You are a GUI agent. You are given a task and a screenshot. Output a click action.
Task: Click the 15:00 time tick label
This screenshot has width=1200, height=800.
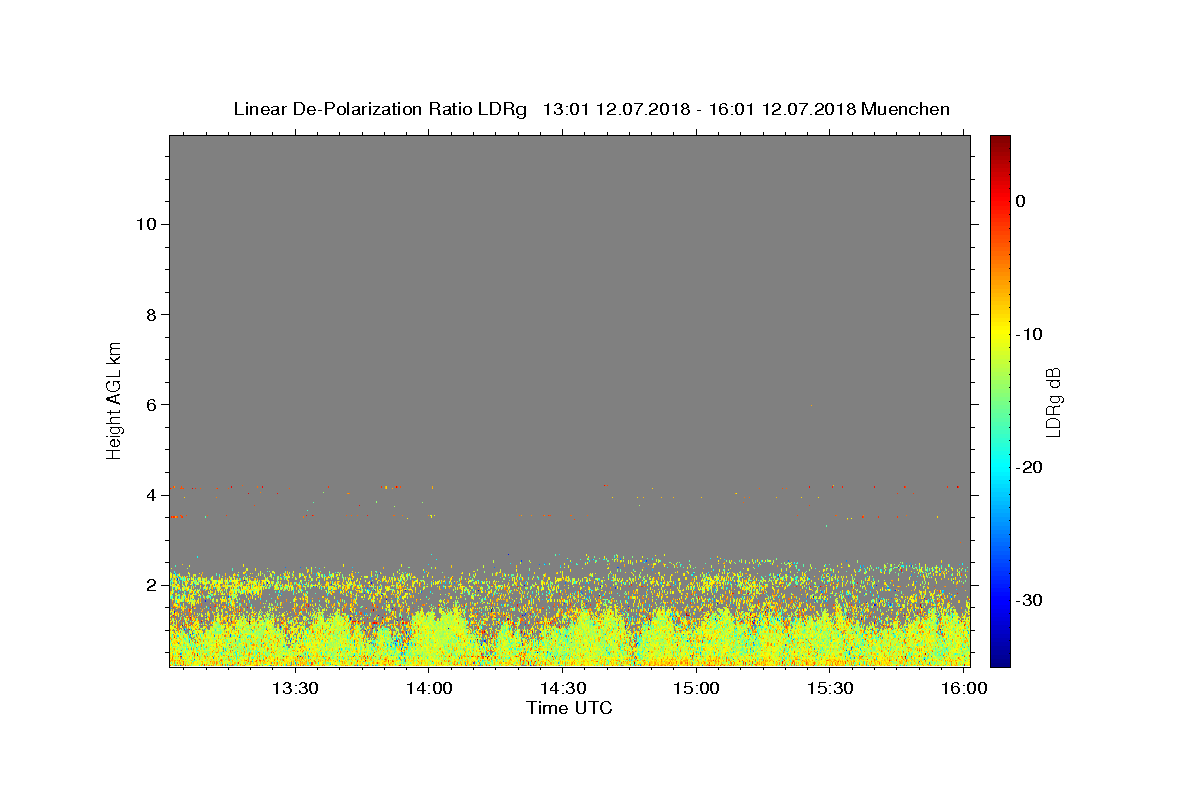tap(696, 688)
